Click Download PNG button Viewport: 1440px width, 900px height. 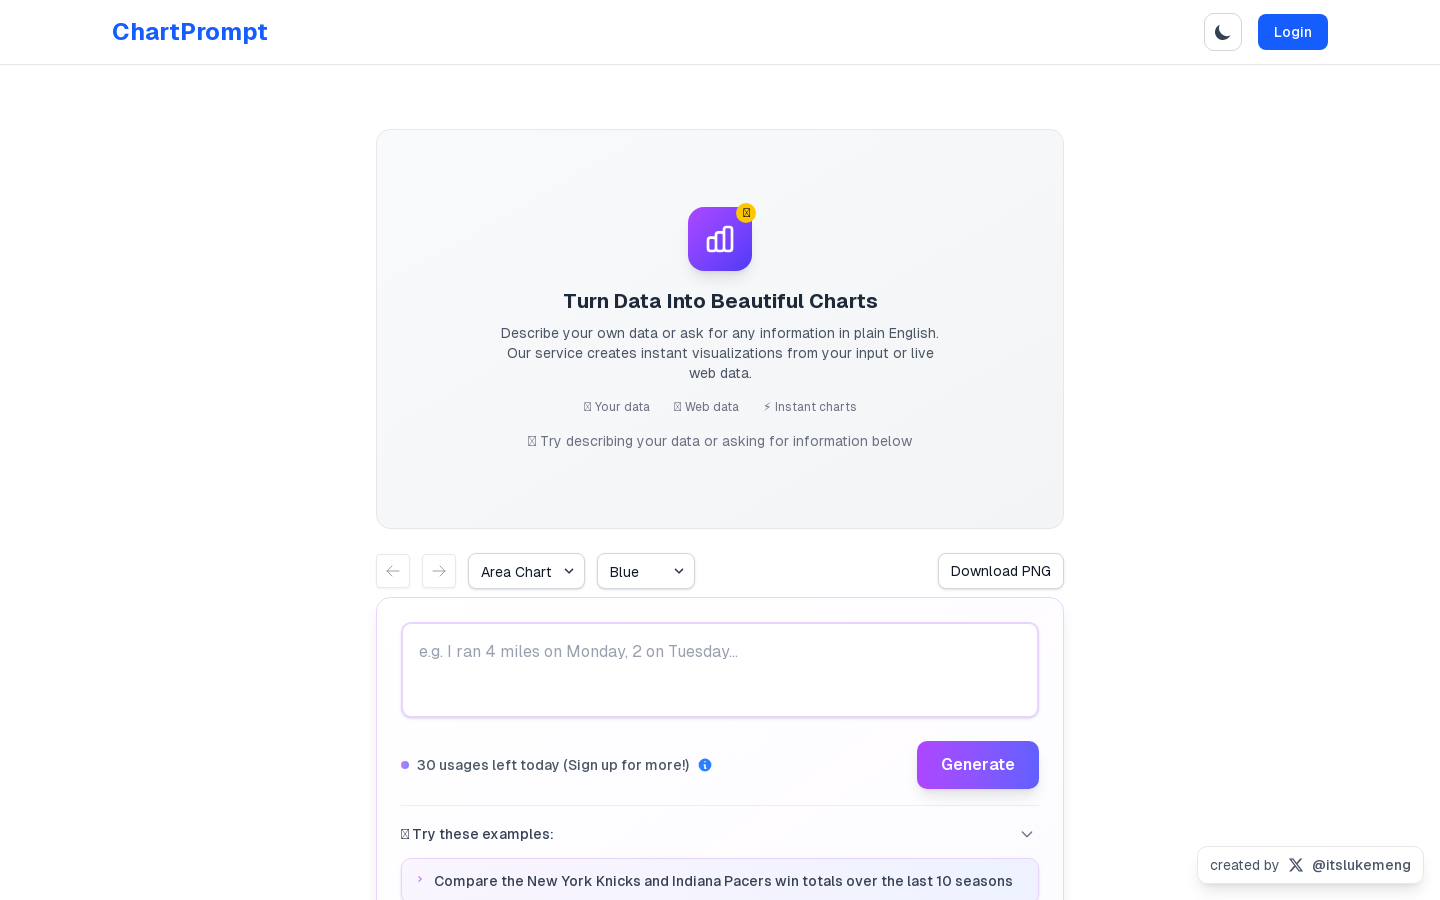pyautogui.click(x=1001, y=571)
